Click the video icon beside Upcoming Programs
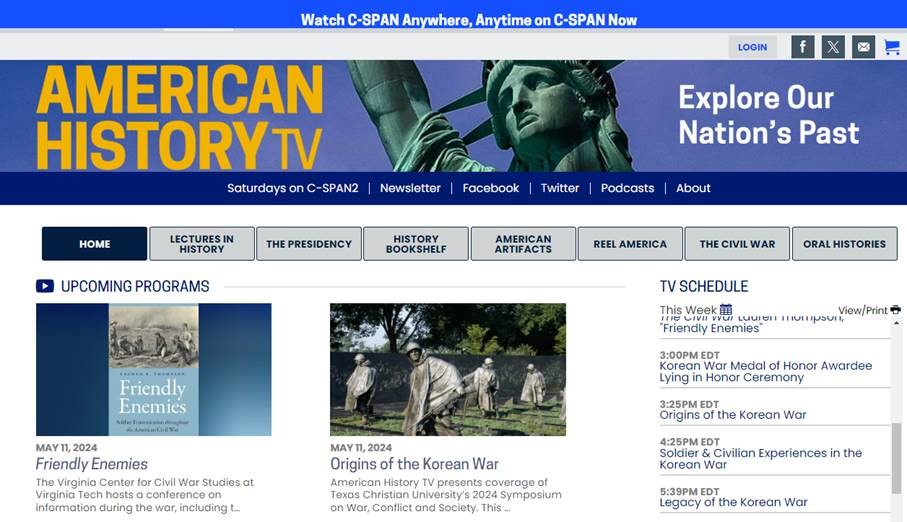 [x=45, y=286]
